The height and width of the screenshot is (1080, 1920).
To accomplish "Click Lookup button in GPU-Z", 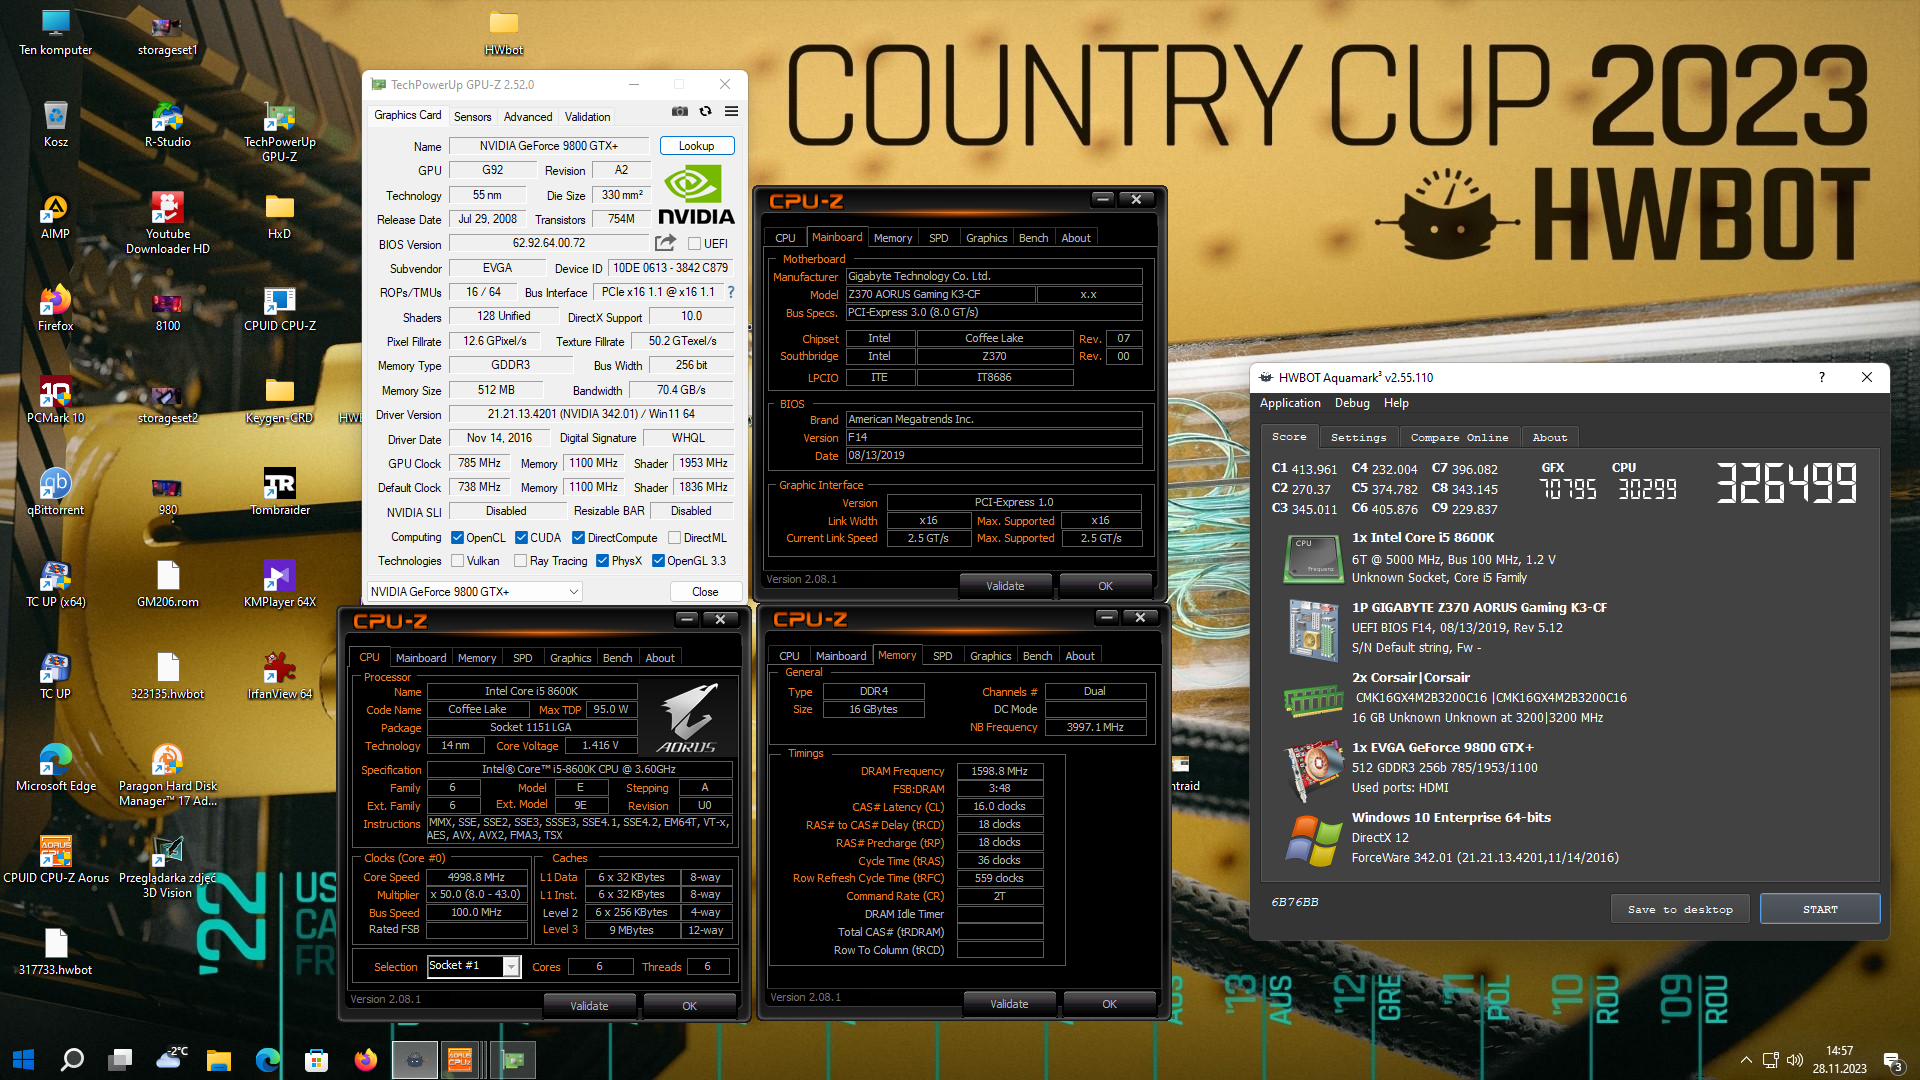I will click(697, 146).
